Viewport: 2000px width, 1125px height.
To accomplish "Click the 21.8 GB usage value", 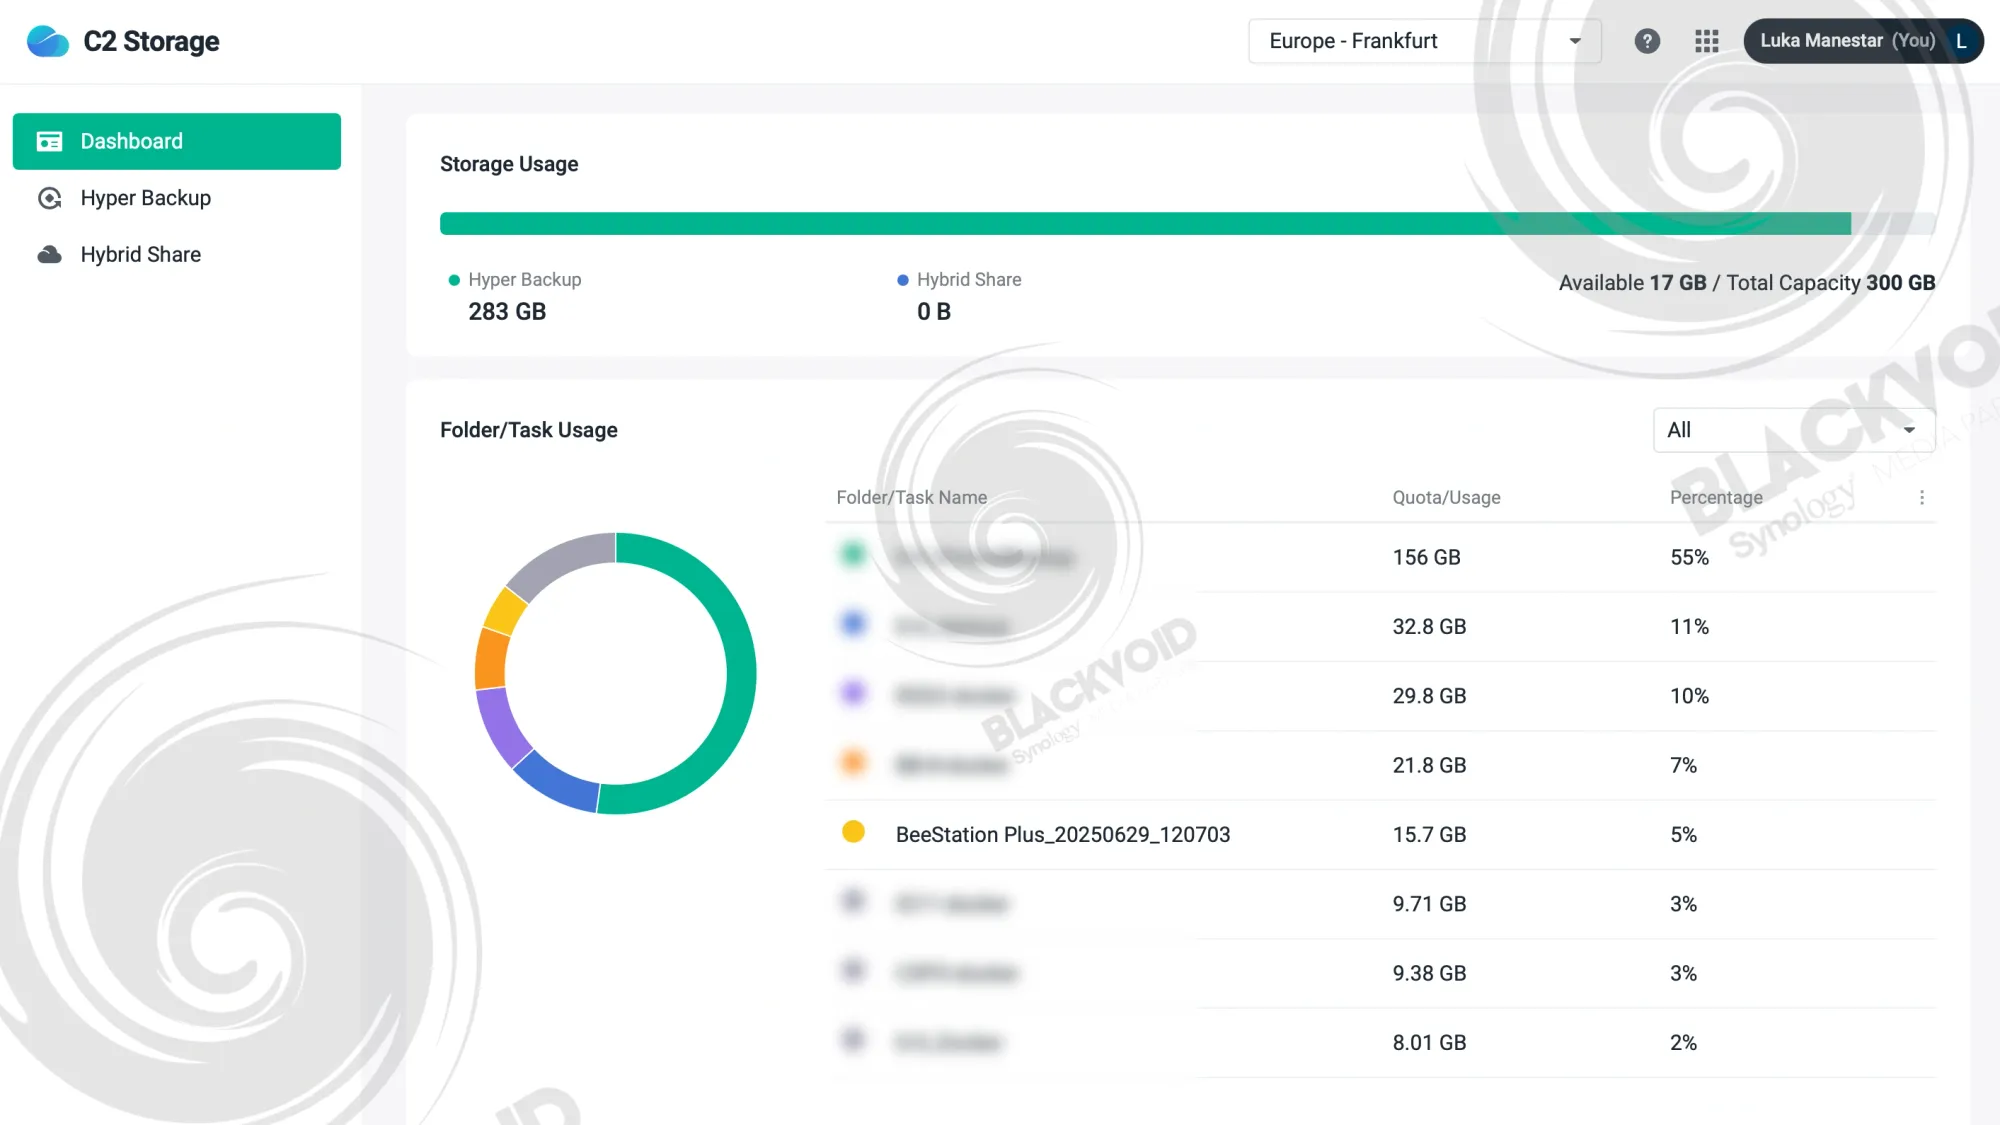I will point(1429,766).
